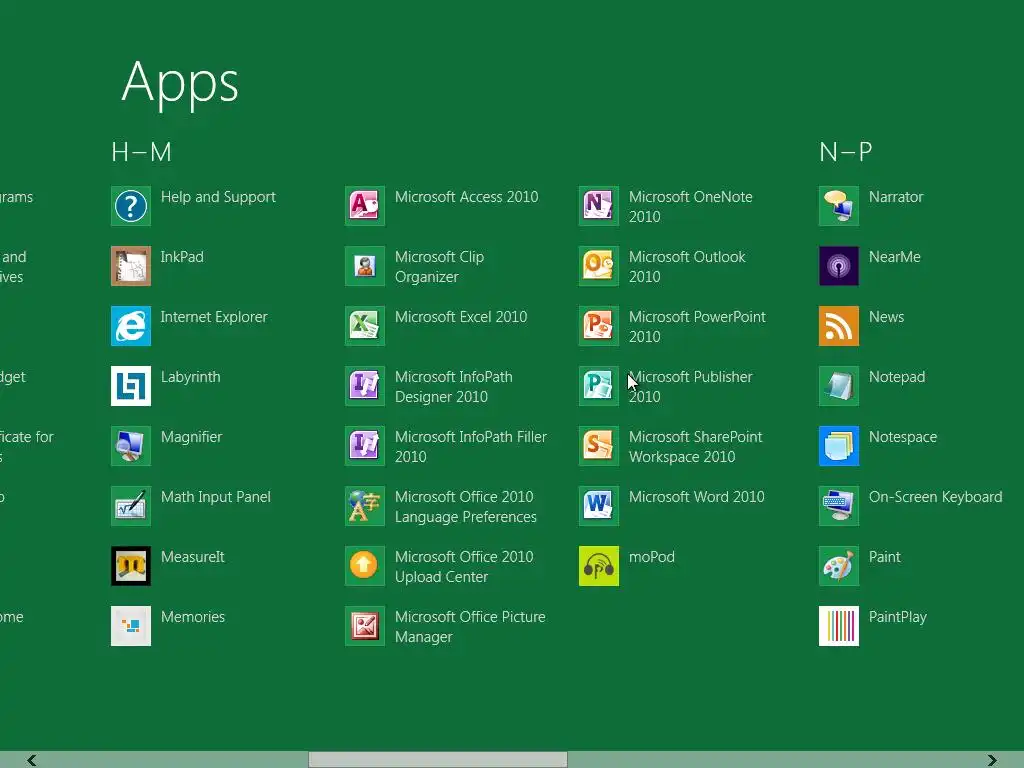Launch Office Picture Manager icon
Image resolution: width=1024 pixels, height=768 pixels.
point(364,626)
